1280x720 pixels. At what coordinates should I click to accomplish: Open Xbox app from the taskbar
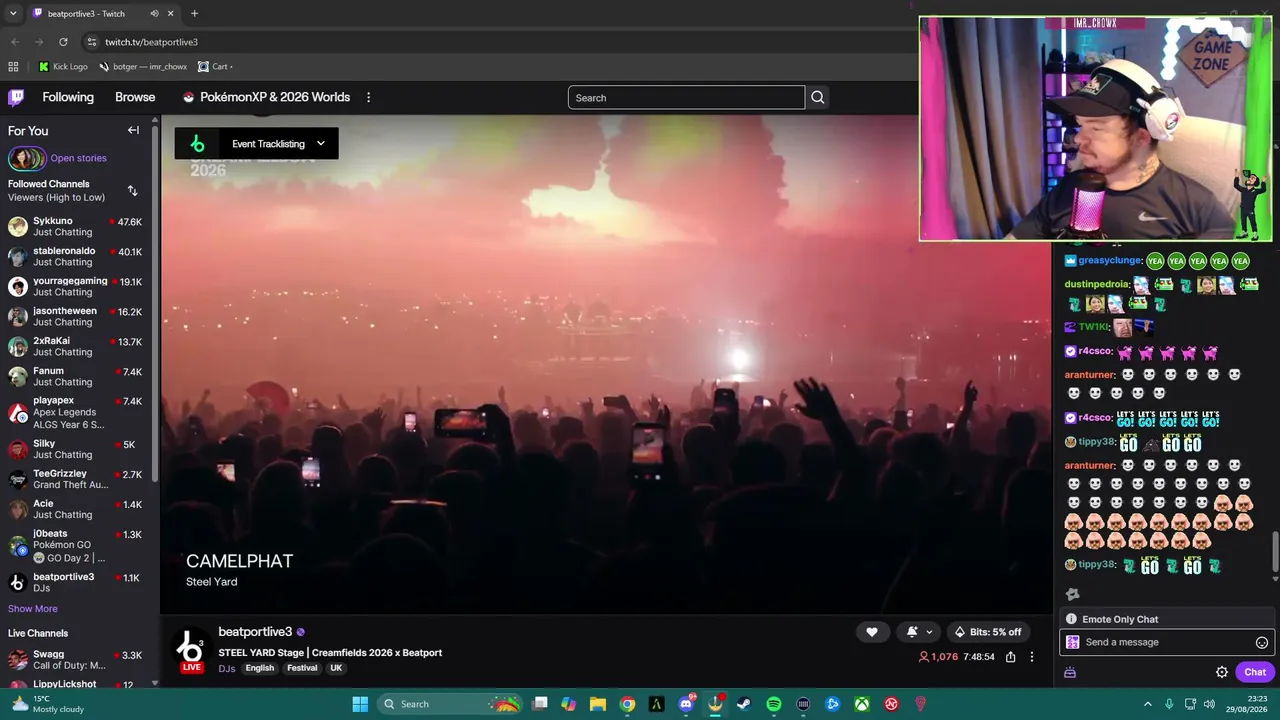[x=862, y=704]
